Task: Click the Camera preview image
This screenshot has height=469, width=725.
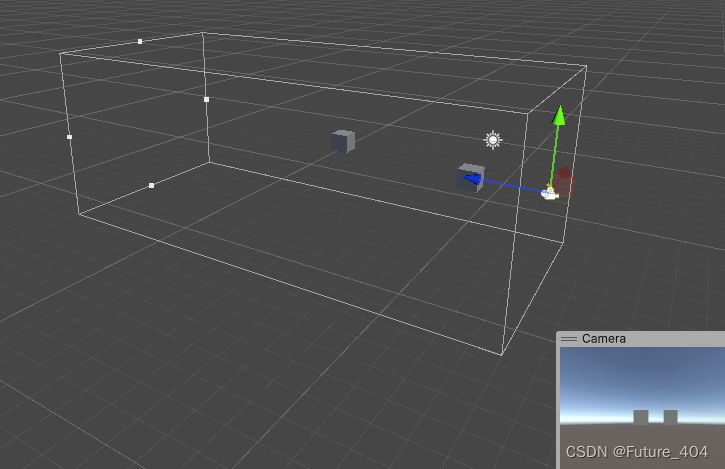Action: point(642,408)
